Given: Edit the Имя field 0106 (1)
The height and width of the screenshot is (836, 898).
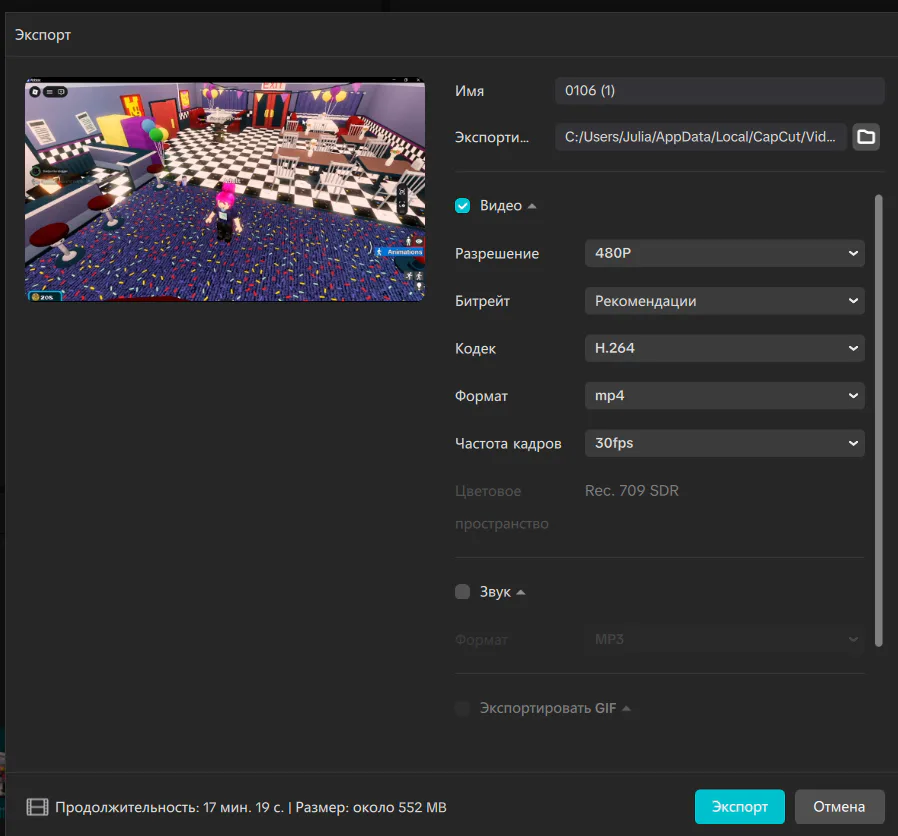Looking at the screenshot, I should click(x=719, y=90).
